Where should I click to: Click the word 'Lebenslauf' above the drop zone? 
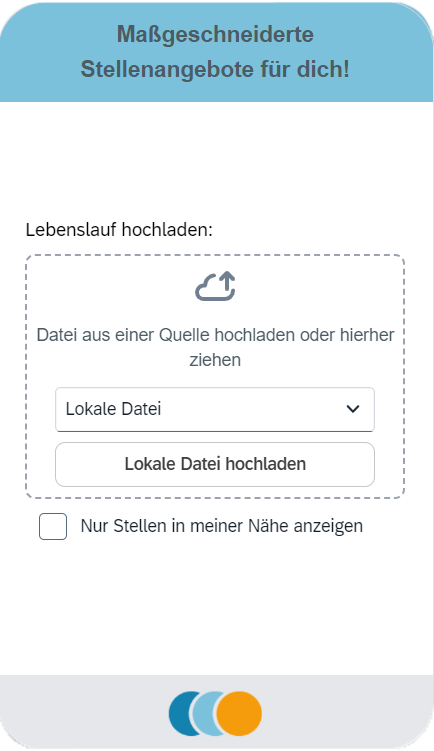click(x=71, y=230)
